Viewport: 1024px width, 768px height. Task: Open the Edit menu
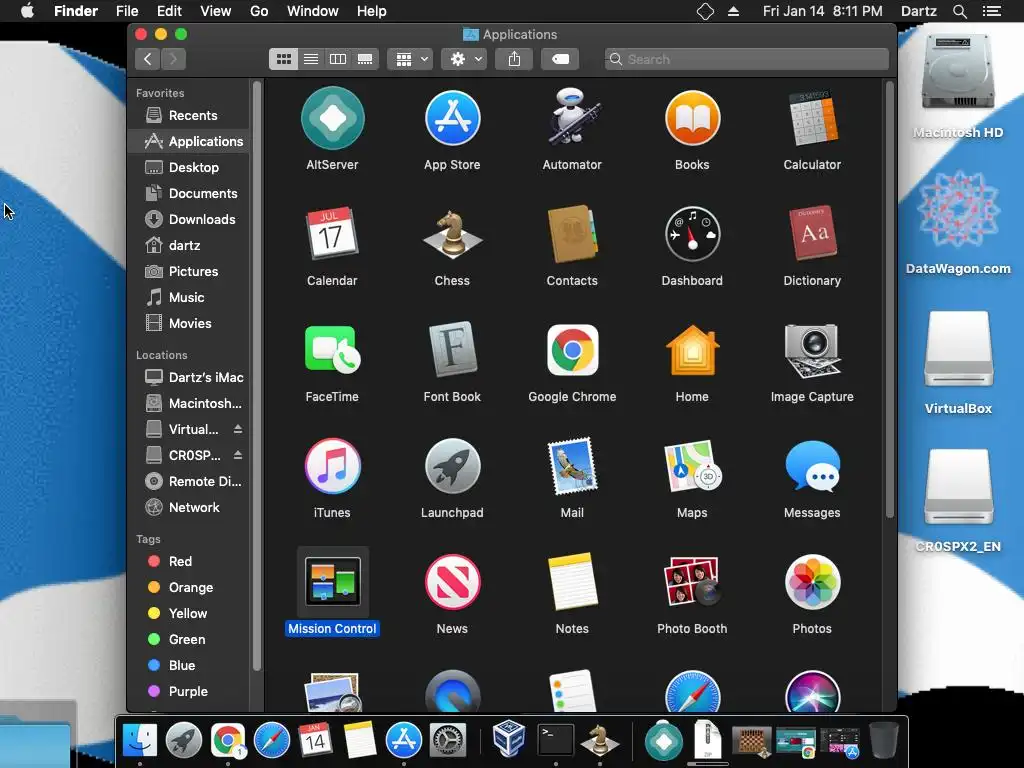click(169, 11)
